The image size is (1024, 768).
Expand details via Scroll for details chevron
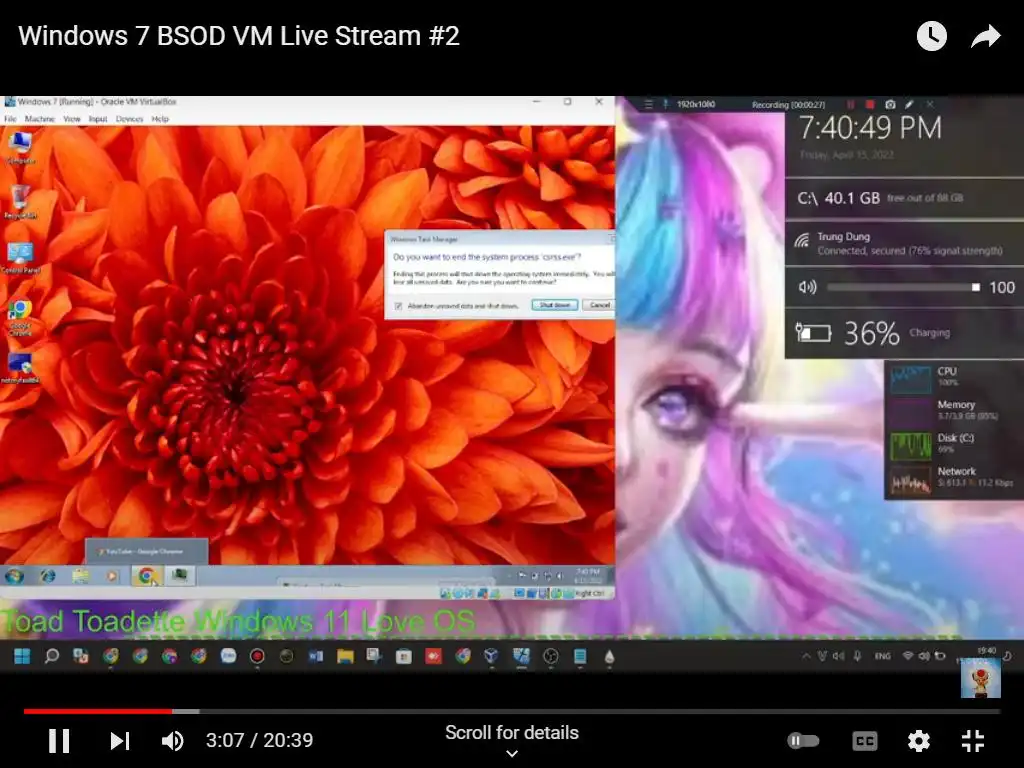click(x=512, y=753)
